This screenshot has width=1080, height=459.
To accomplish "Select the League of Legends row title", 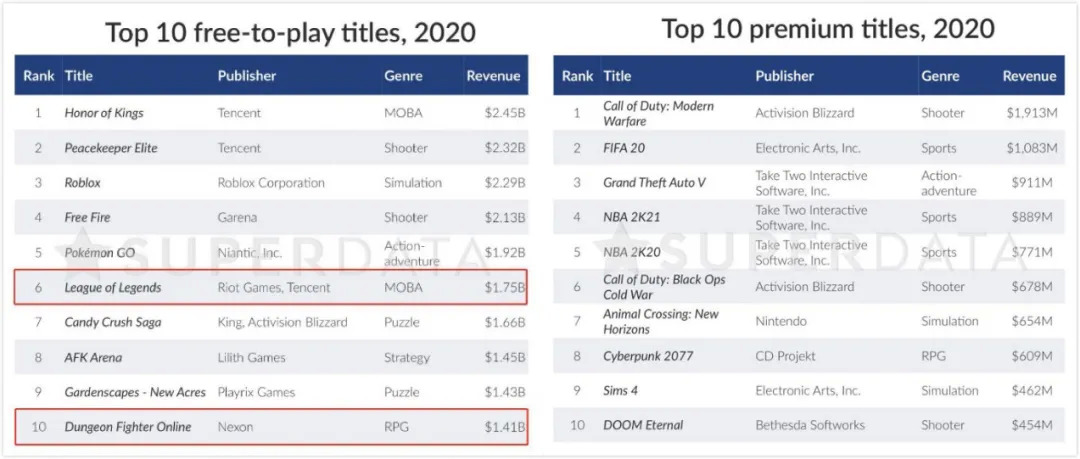I will coord(113,288).
